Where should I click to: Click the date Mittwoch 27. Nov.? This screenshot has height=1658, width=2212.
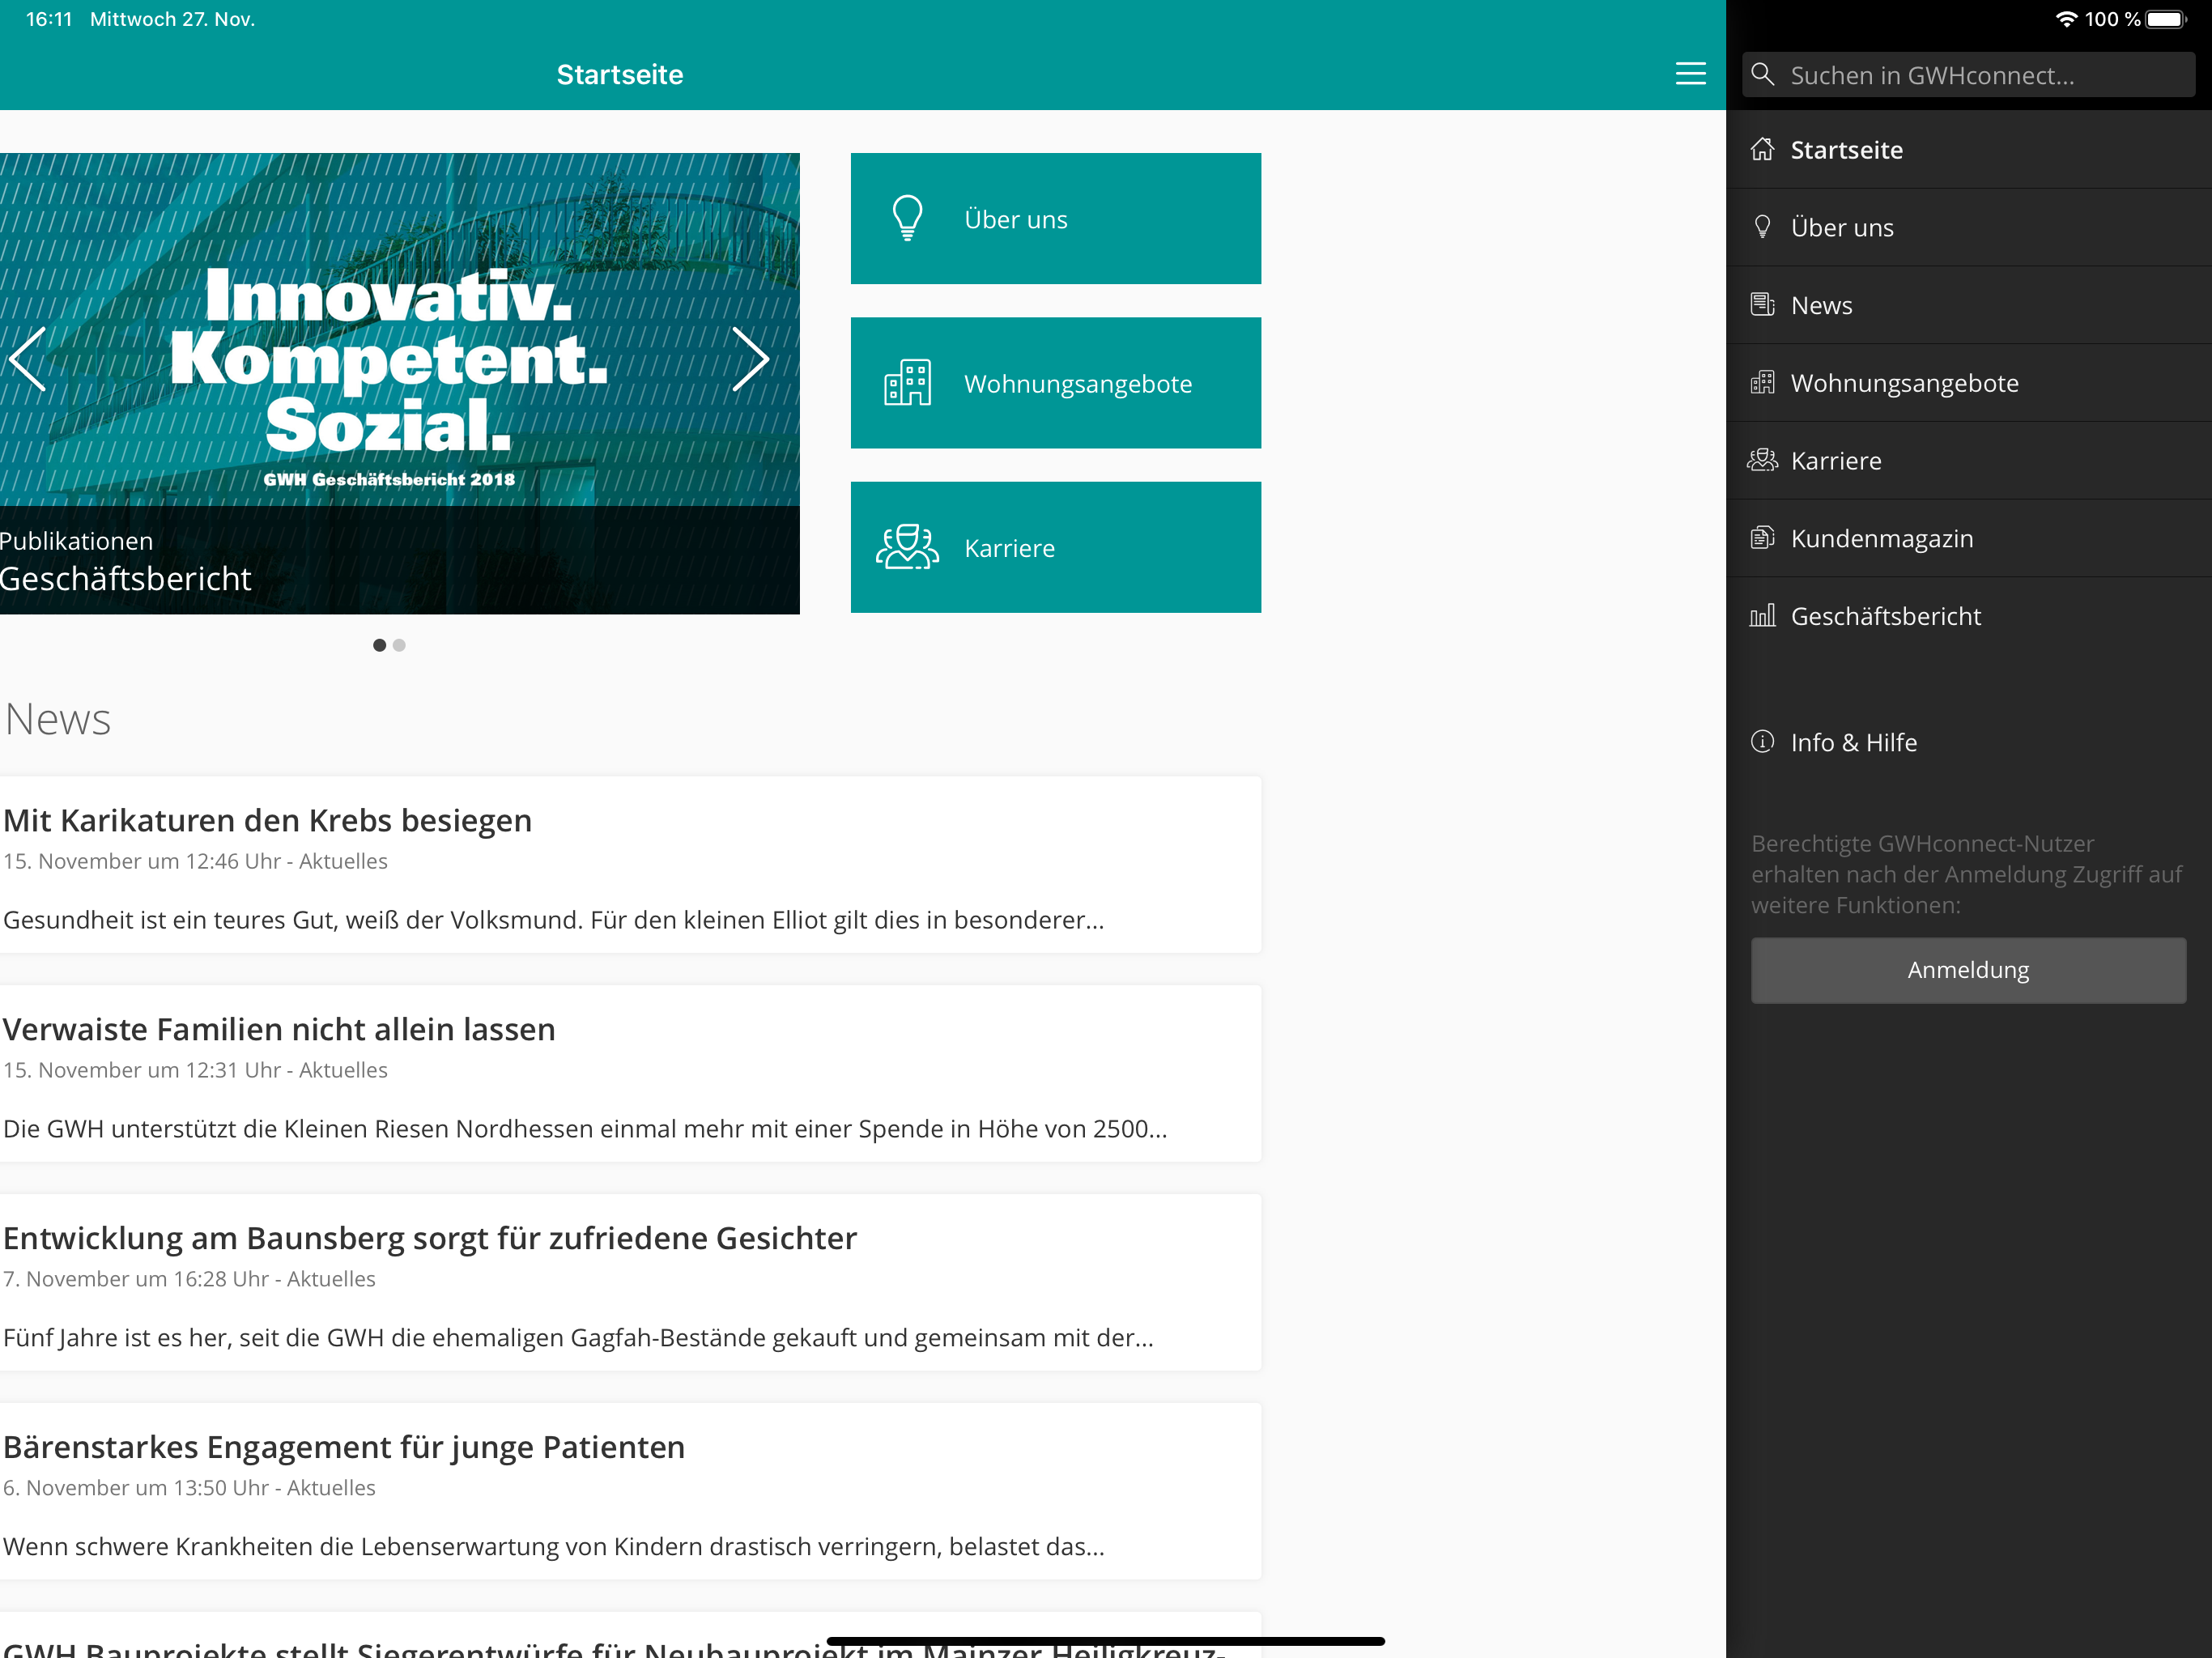[x=172, y=19]
